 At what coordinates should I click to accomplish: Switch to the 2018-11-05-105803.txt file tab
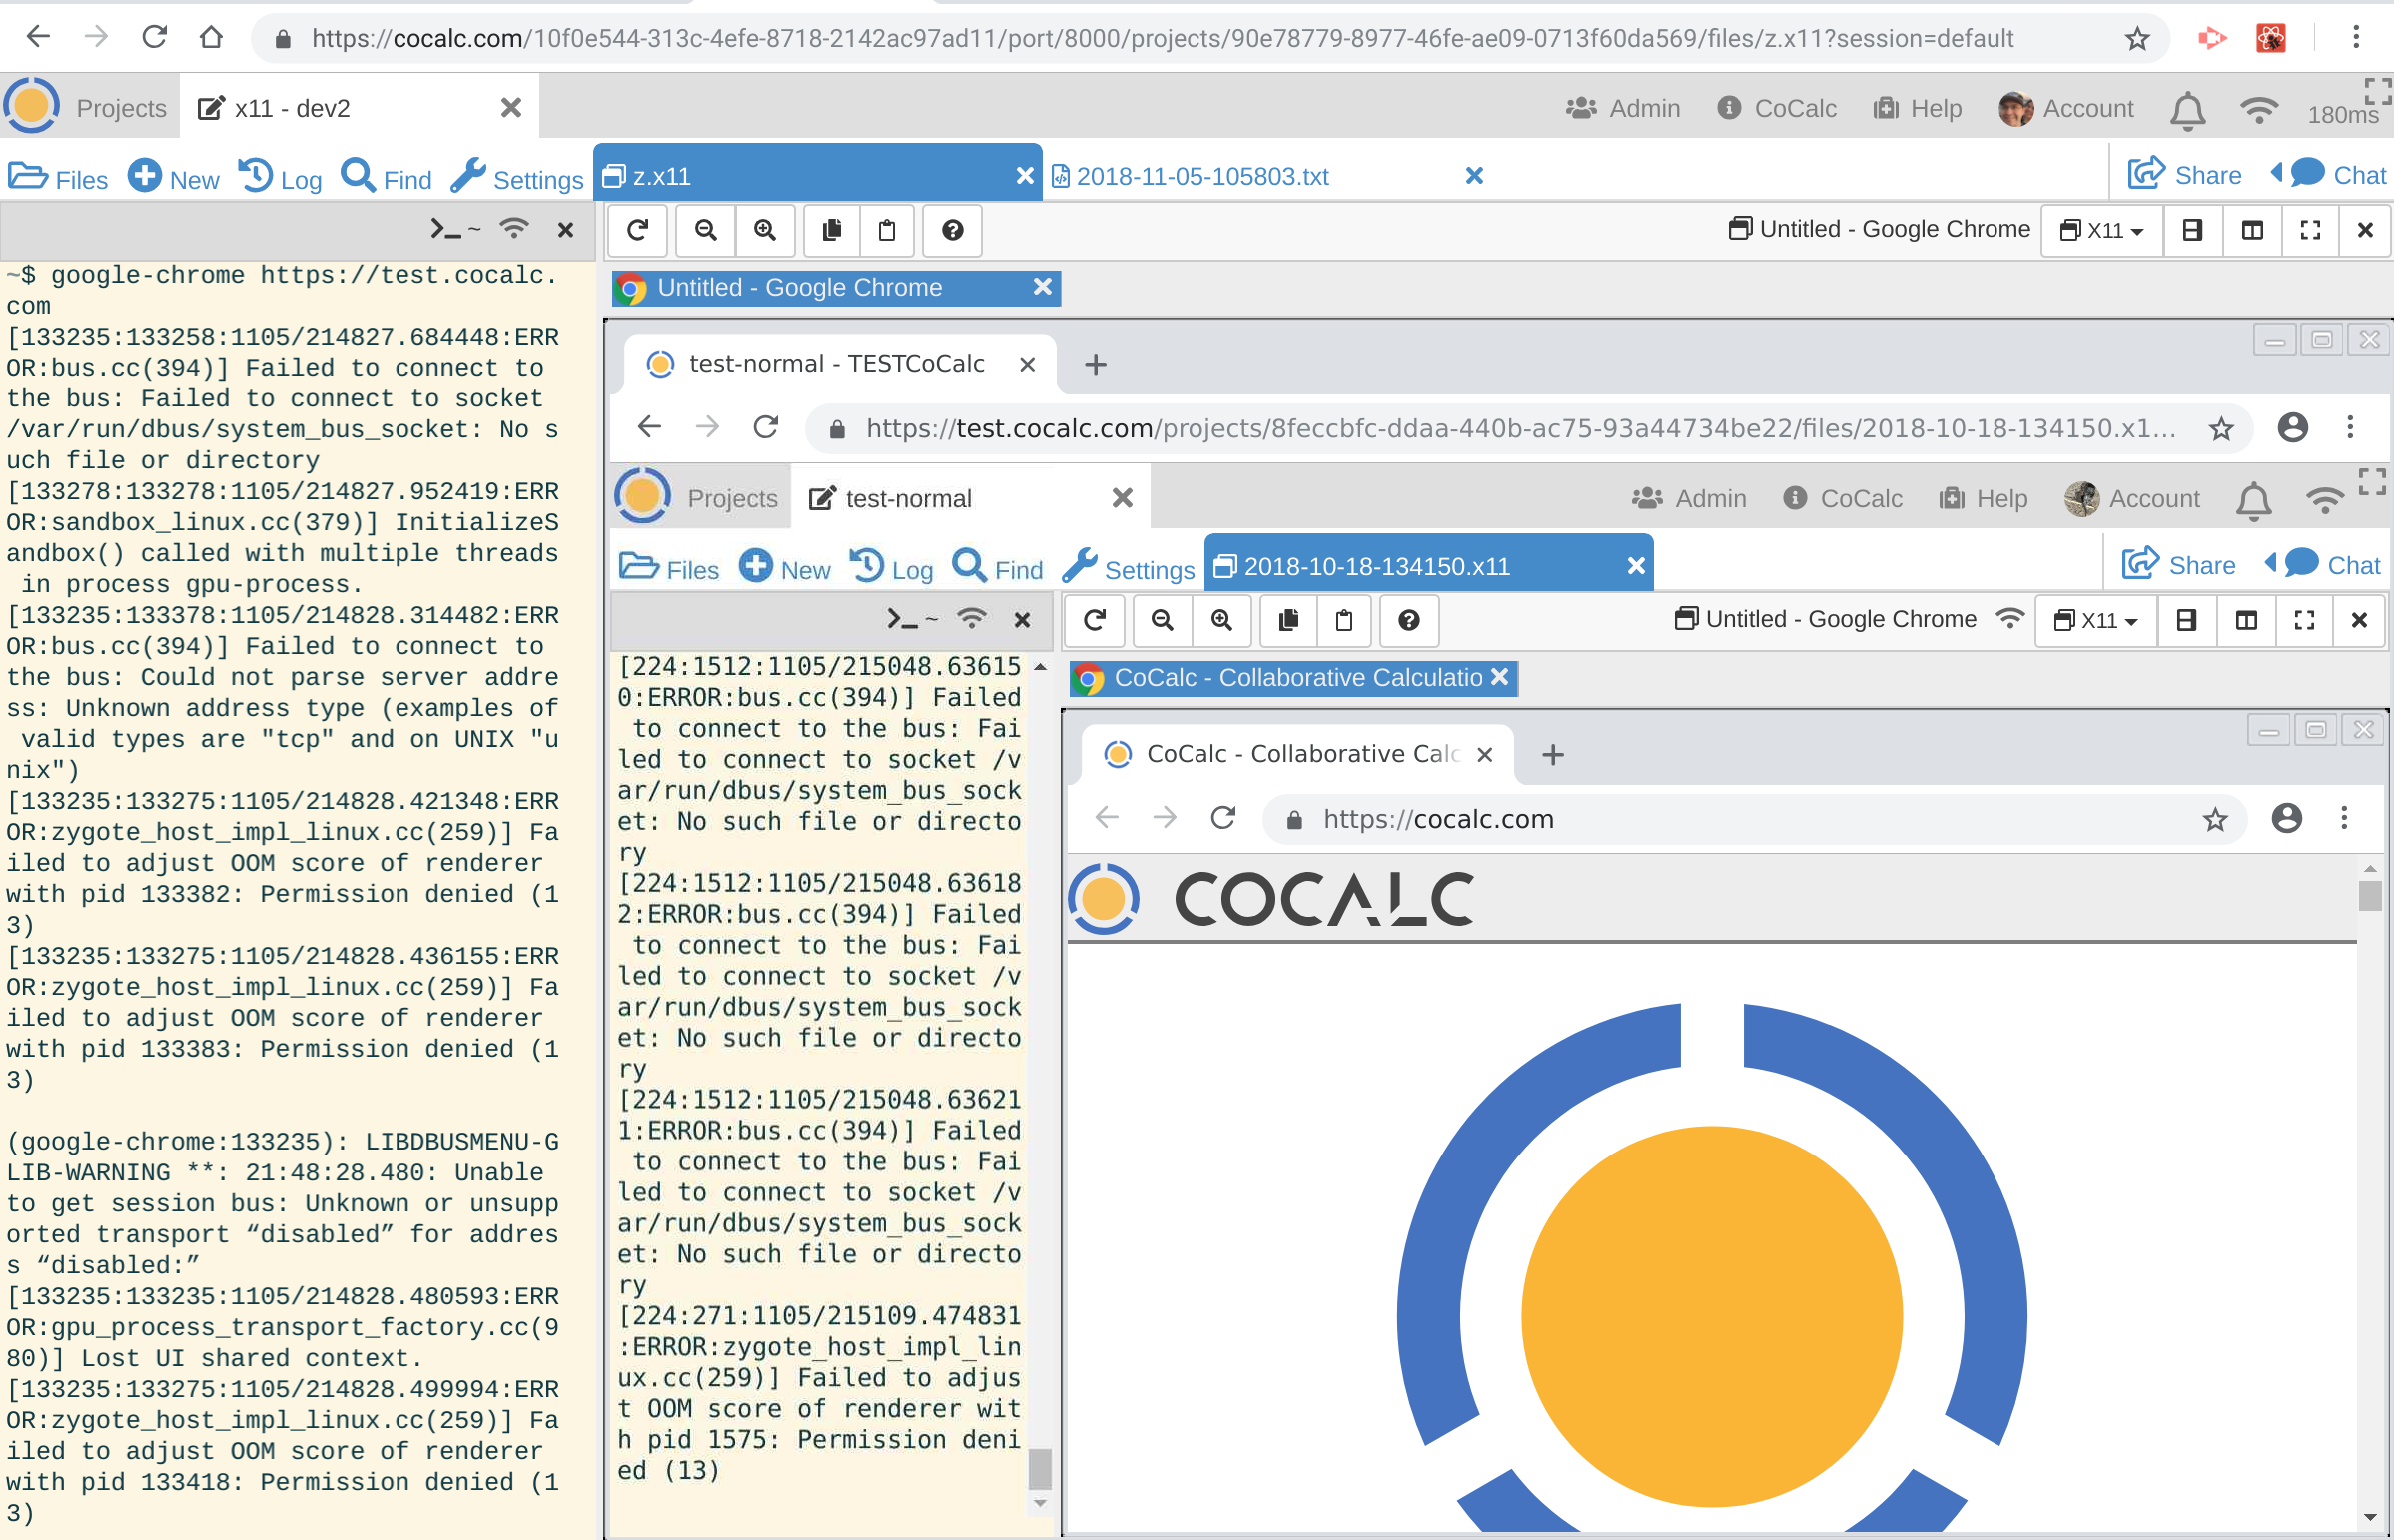pos(1202,176)
